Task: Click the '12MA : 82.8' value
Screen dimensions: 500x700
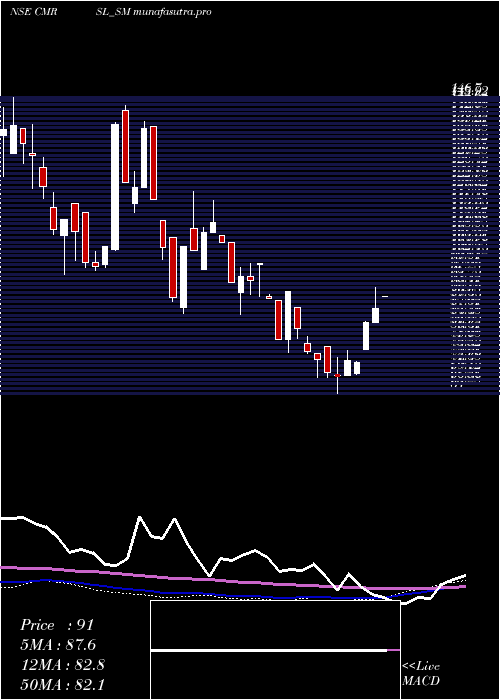Action: [63, 665]
